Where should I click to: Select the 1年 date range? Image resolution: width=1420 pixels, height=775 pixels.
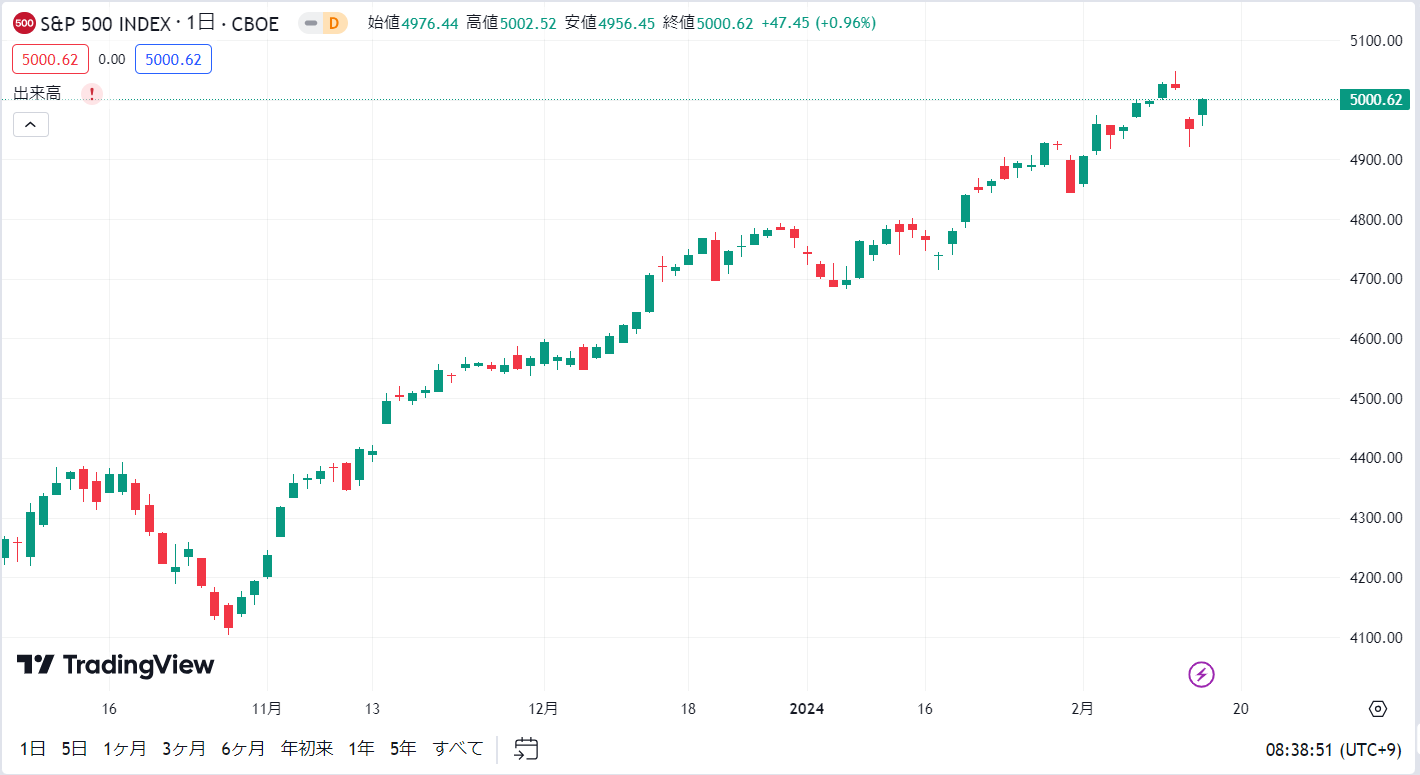pos(361,748)
